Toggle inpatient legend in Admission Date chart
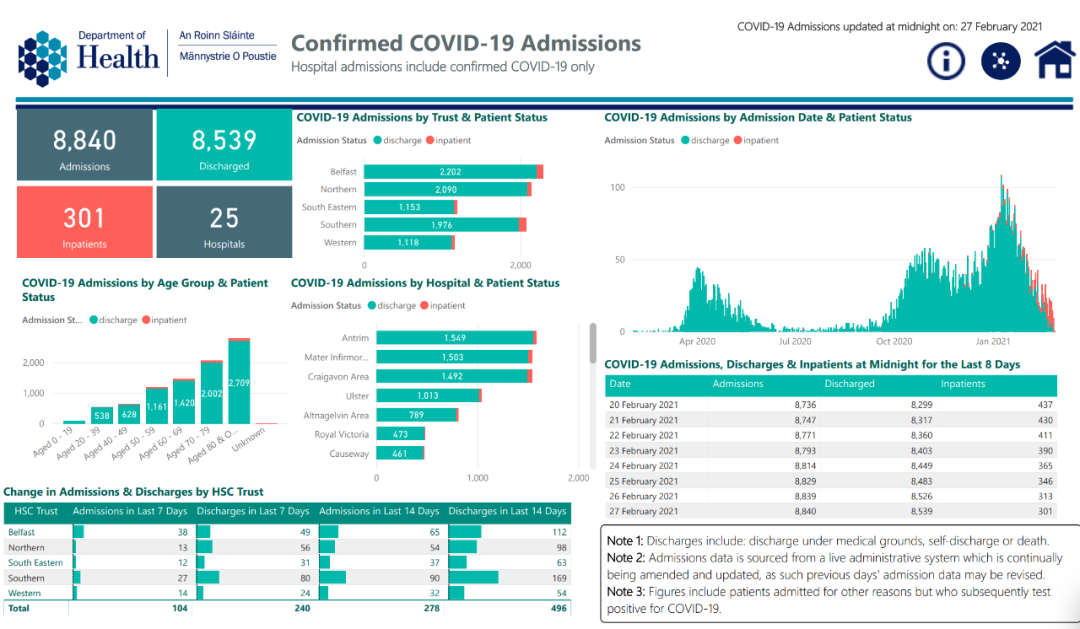This screenshot has width=1080, height=629. [756, 141]
